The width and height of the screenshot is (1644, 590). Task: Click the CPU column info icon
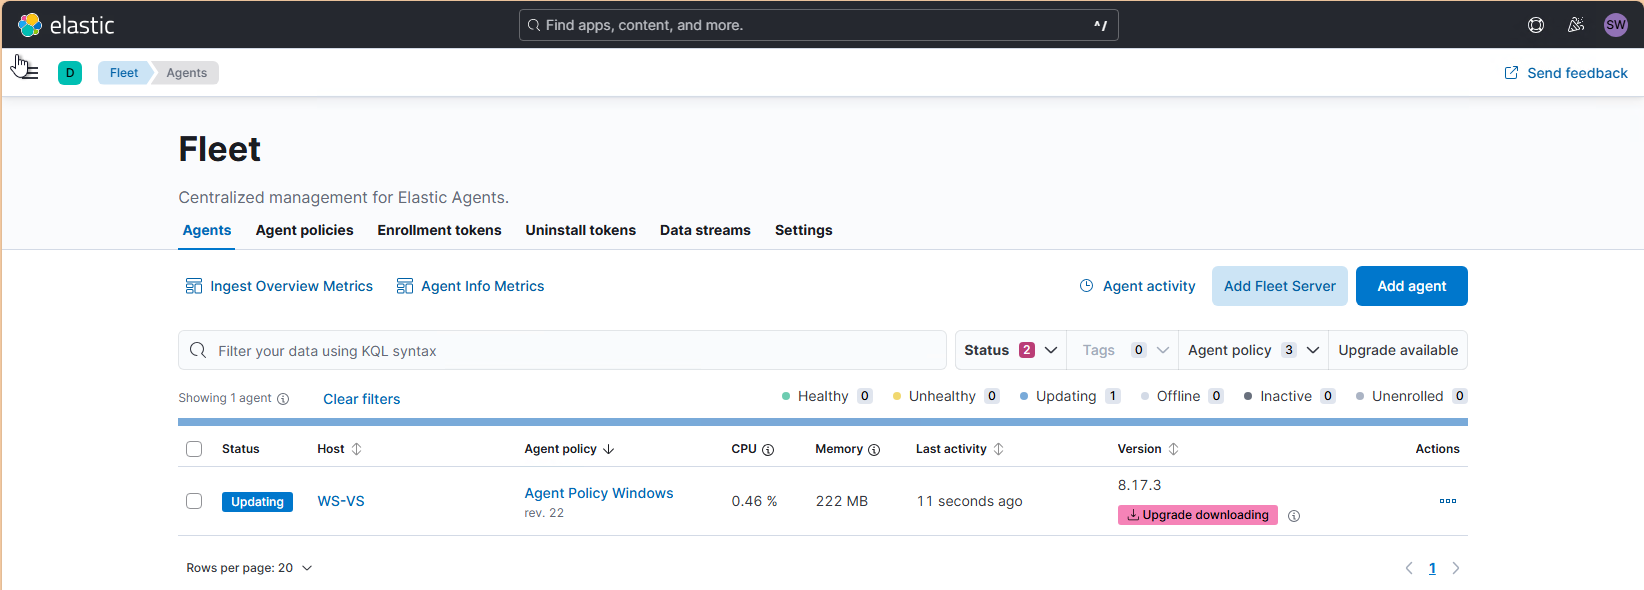click(768, 450)
